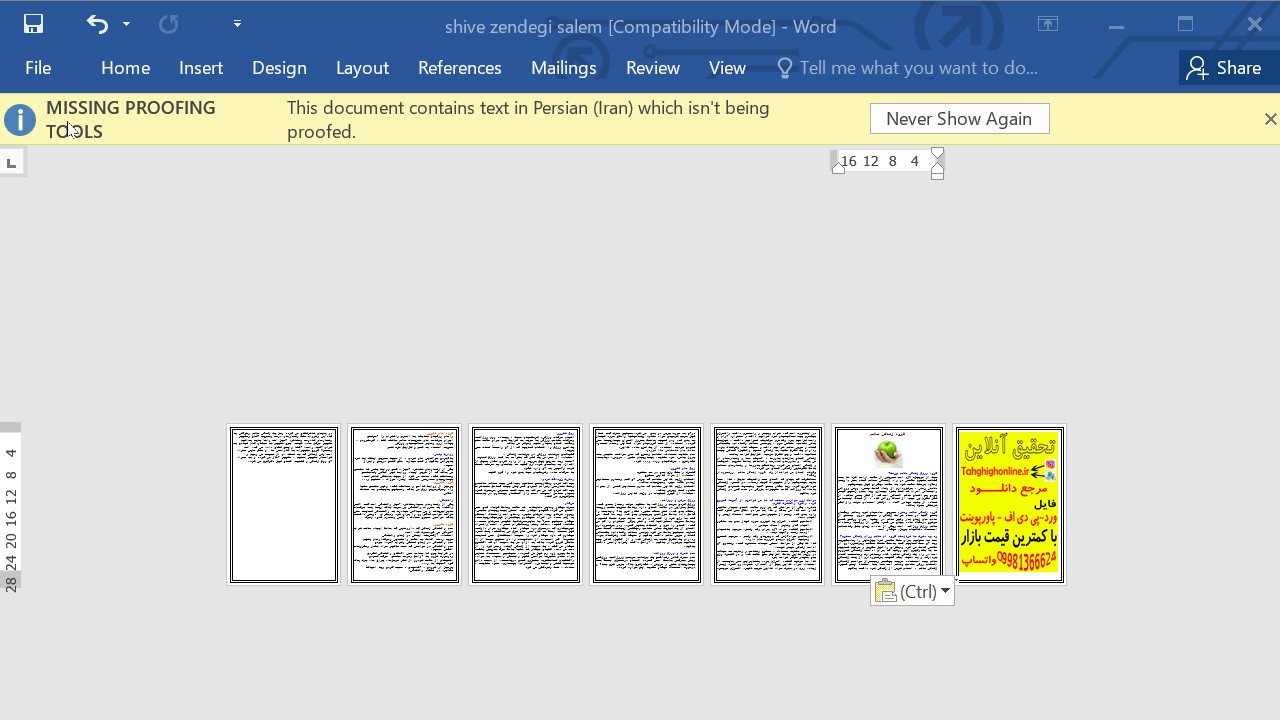This screenshot has height=720, width=1280.
Task: Open the View tab
Action: (727, 68)
